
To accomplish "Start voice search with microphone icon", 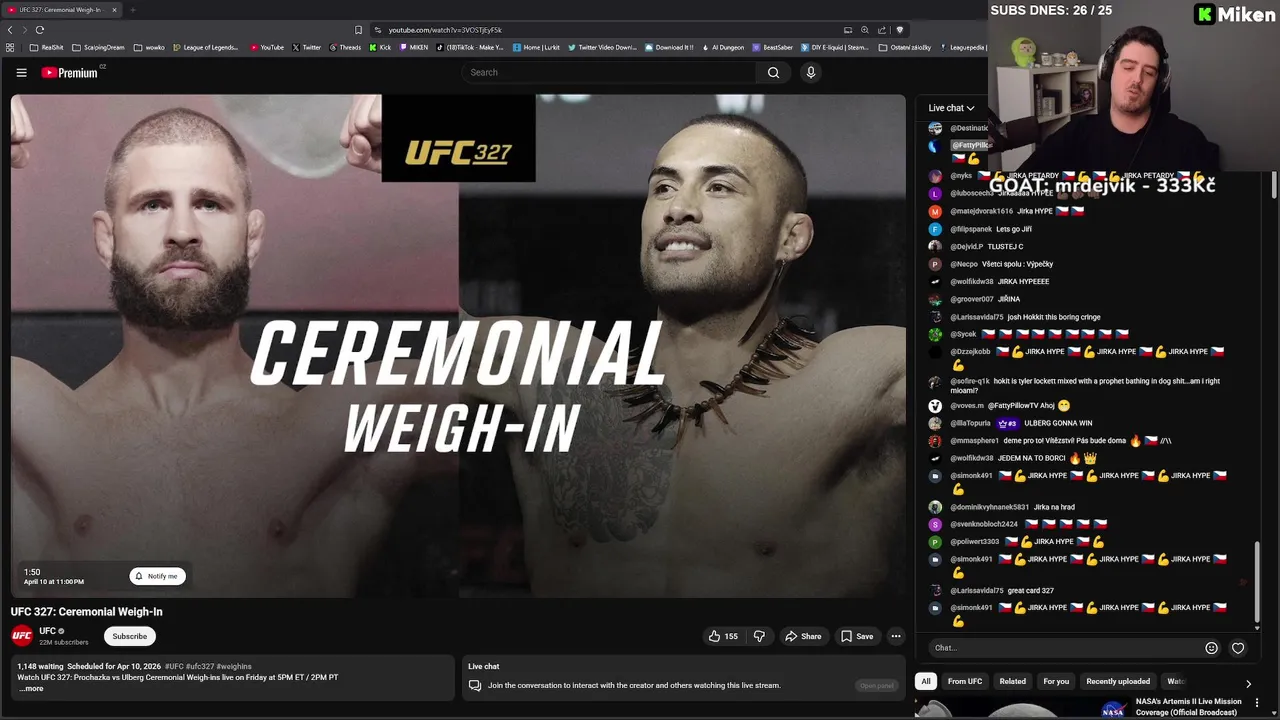I will pyautogui.click(x=811, y=72).
